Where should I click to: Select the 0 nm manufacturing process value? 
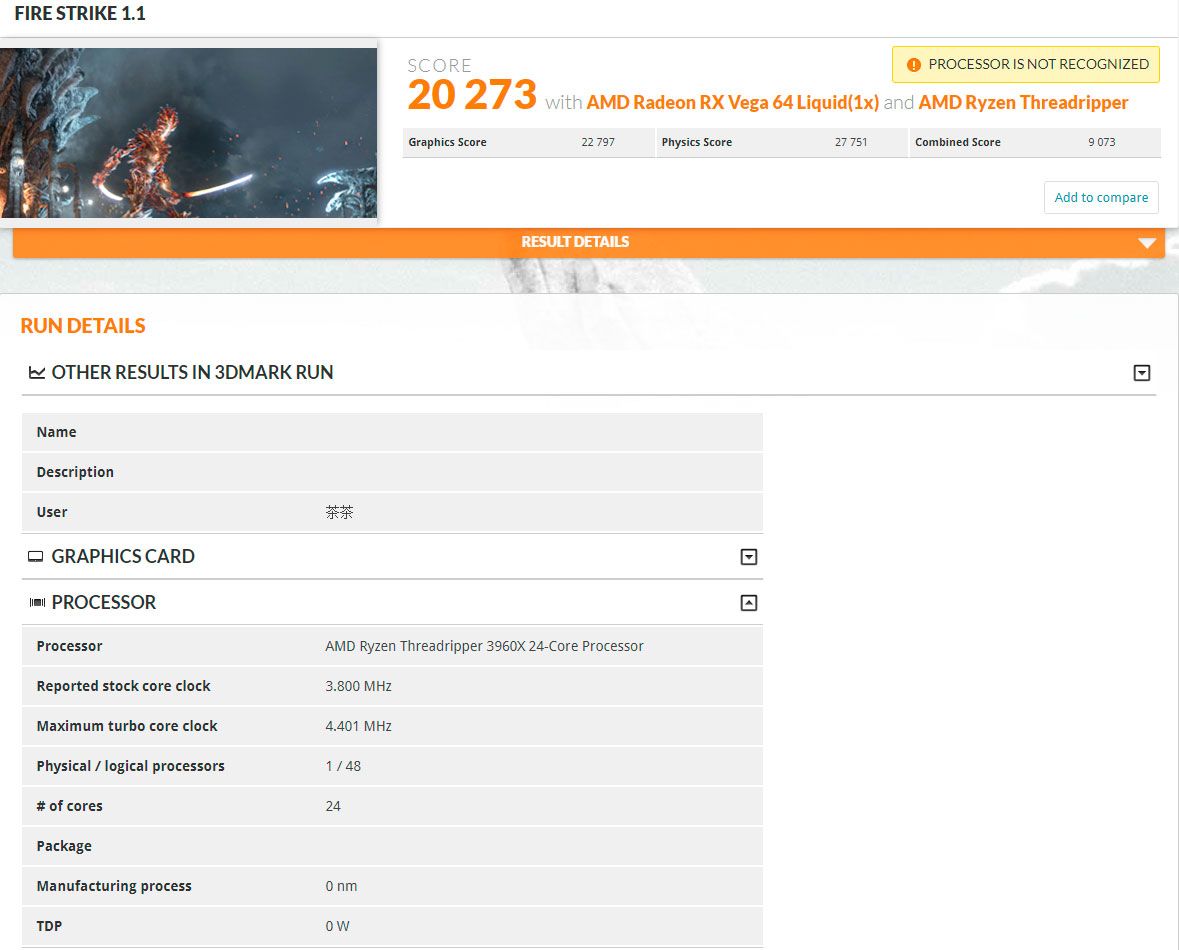point(341,886)
